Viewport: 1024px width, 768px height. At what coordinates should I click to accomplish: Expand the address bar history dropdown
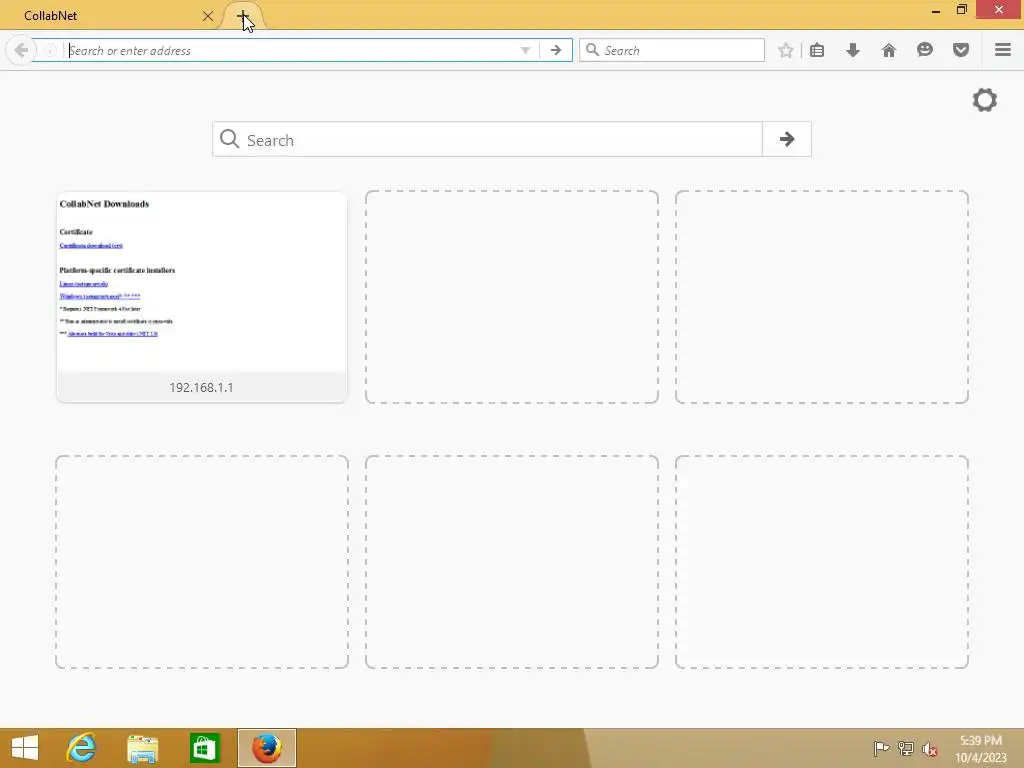525,50
